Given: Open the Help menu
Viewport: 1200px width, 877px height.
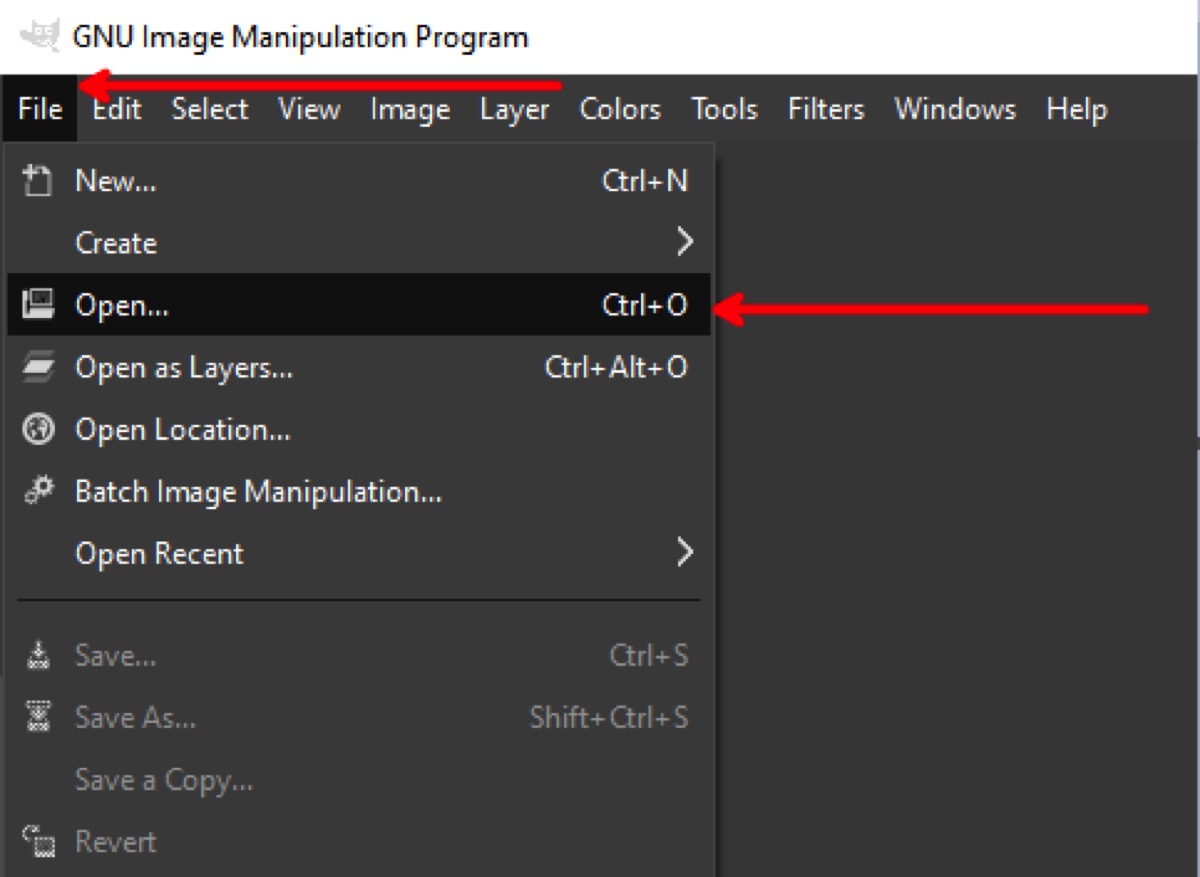Looking at the screenshot, I should click(1077, 108).
